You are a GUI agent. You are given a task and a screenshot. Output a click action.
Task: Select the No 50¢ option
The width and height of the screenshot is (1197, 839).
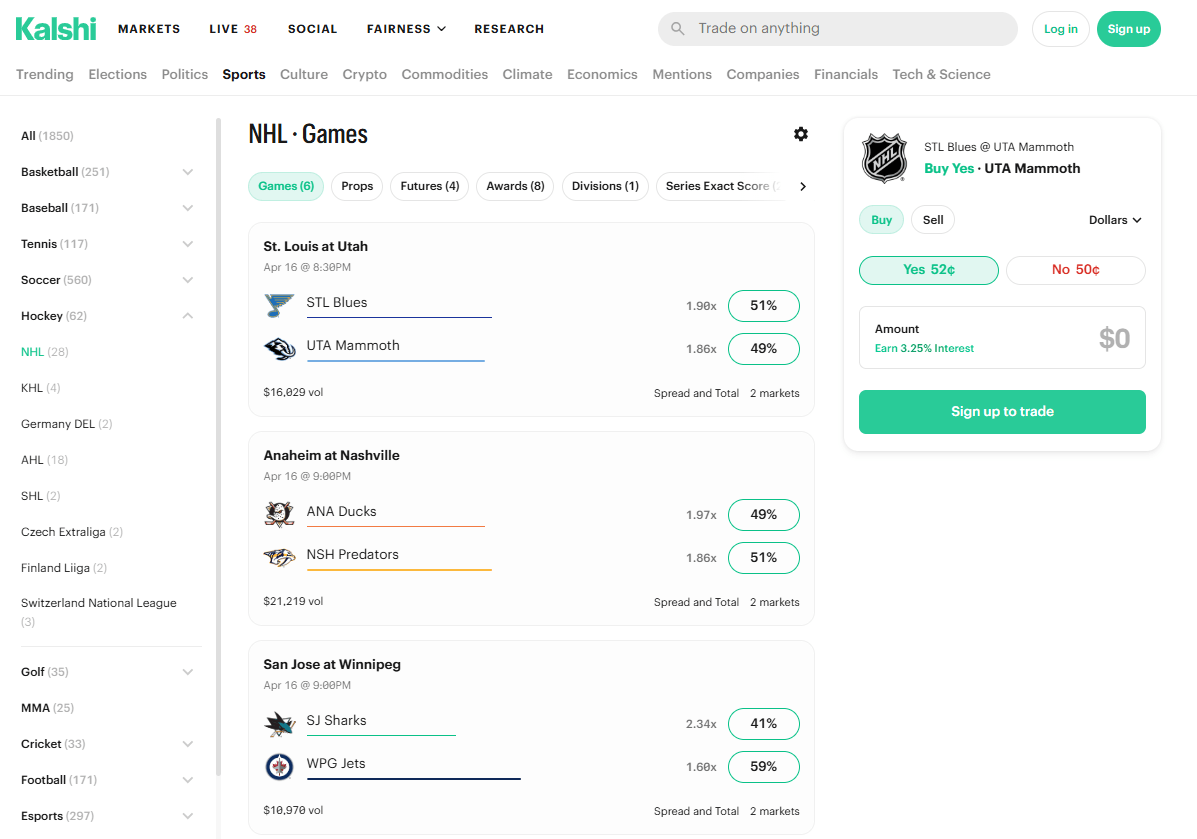[x=1075, y=270]
